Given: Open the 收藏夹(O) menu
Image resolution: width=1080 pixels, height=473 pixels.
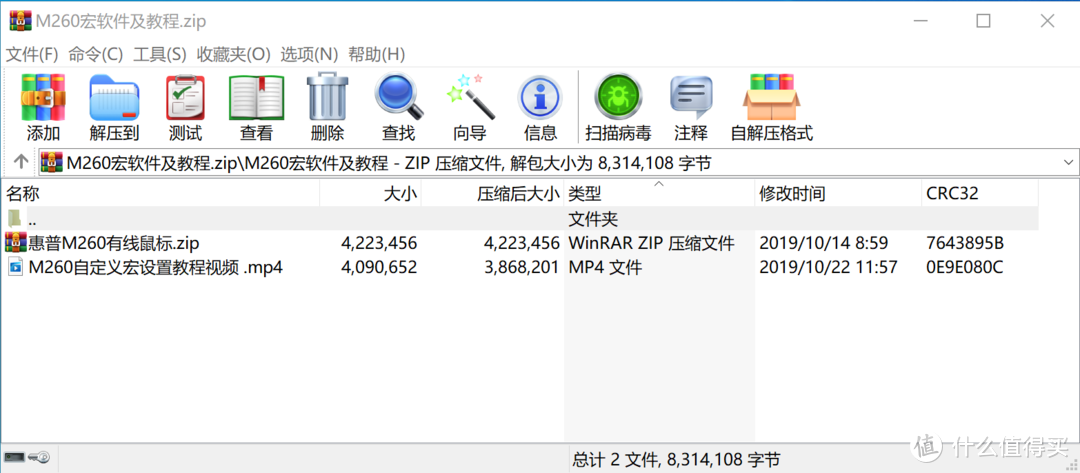Looking at the screenshot, I should pyautogui.click(x=233, y=54).
